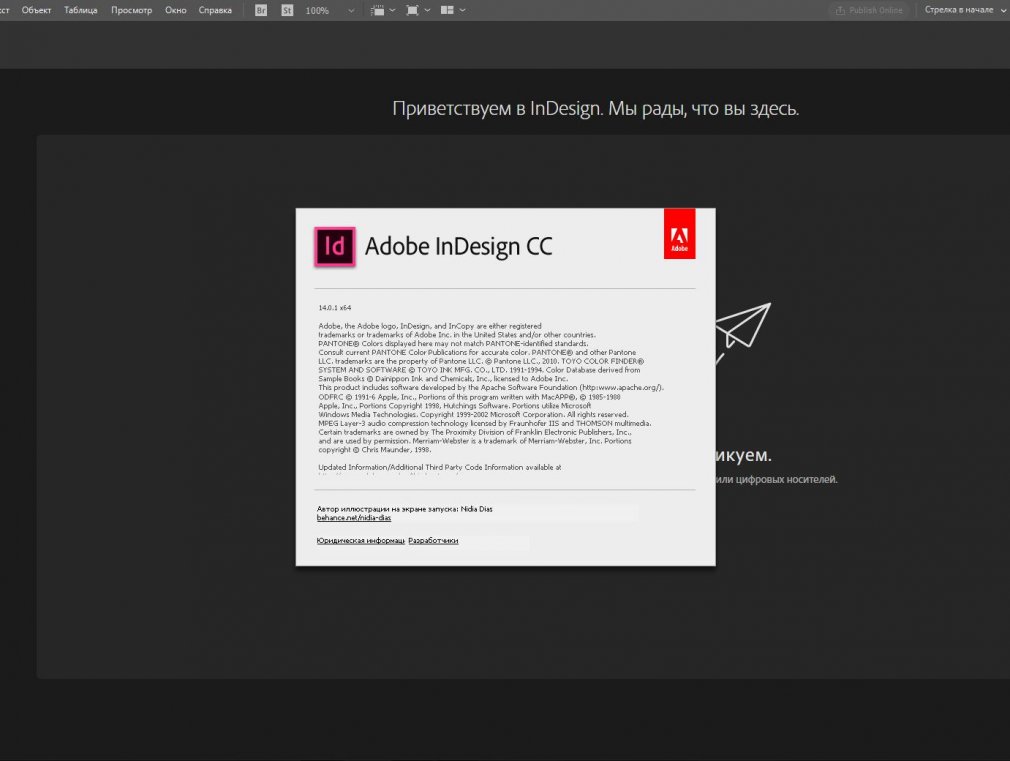1010x761 pixels.
Task: Open the Окно menu
Action: (x=175, y=10)
